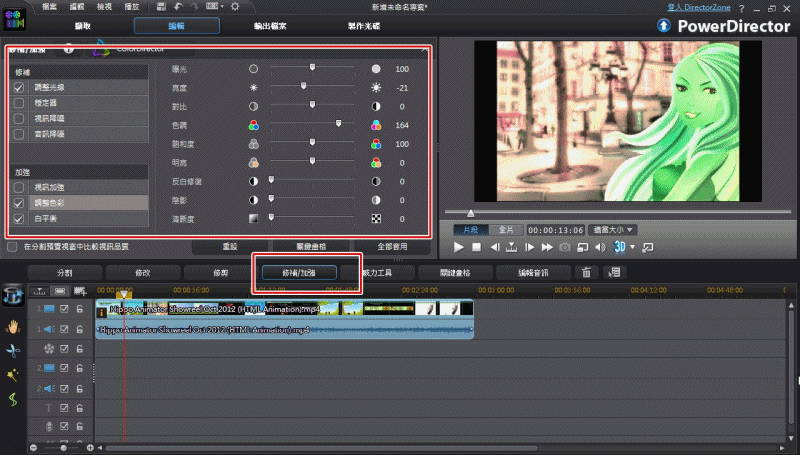Open preferences with the gear icon

coord(235,7)
